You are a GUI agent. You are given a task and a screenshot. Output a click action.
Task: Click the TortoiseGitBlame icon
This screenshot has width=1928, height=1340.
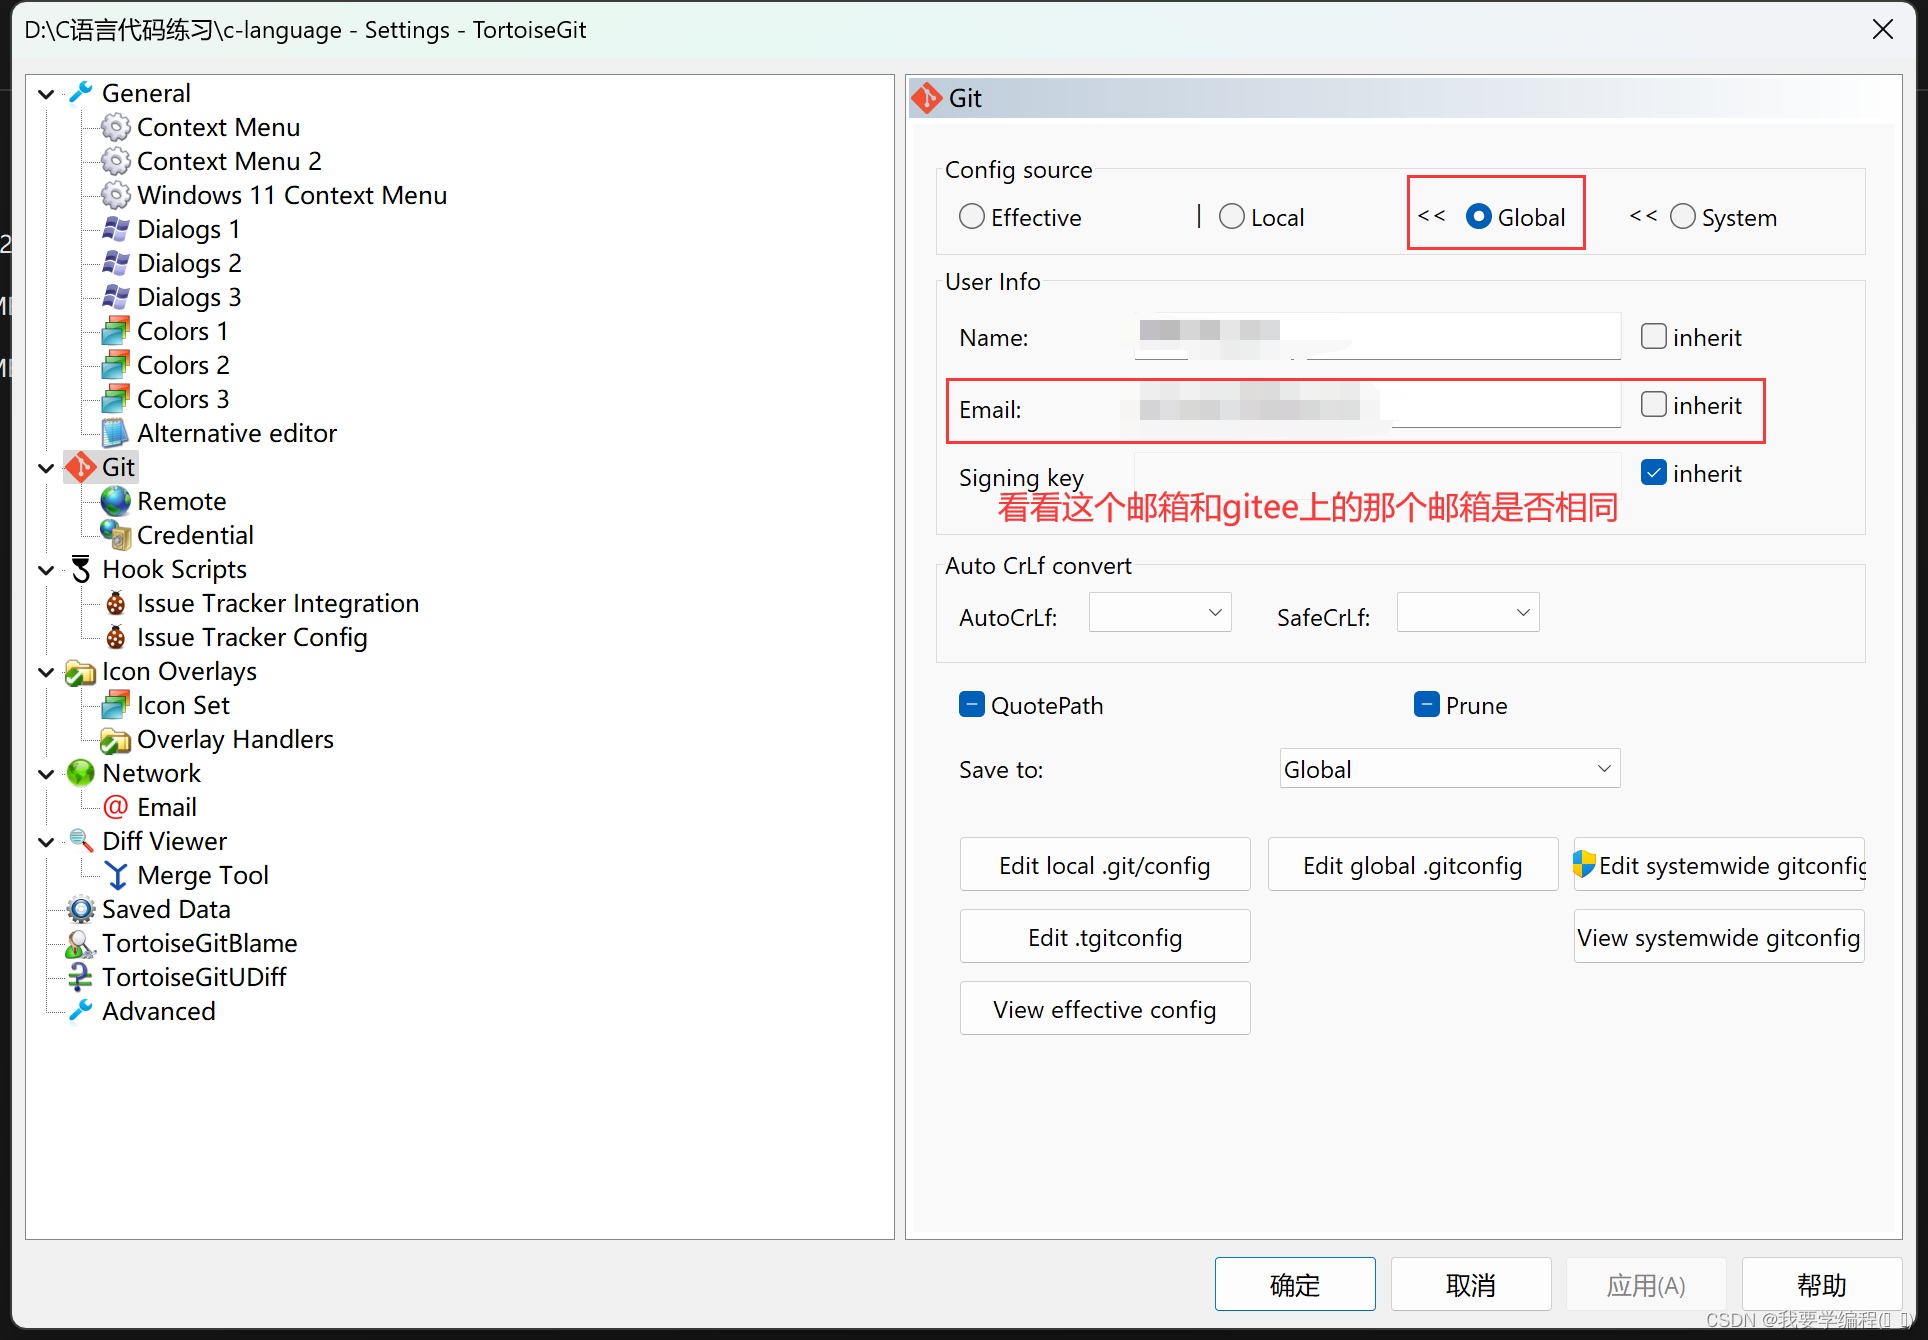tap(81, 943)
